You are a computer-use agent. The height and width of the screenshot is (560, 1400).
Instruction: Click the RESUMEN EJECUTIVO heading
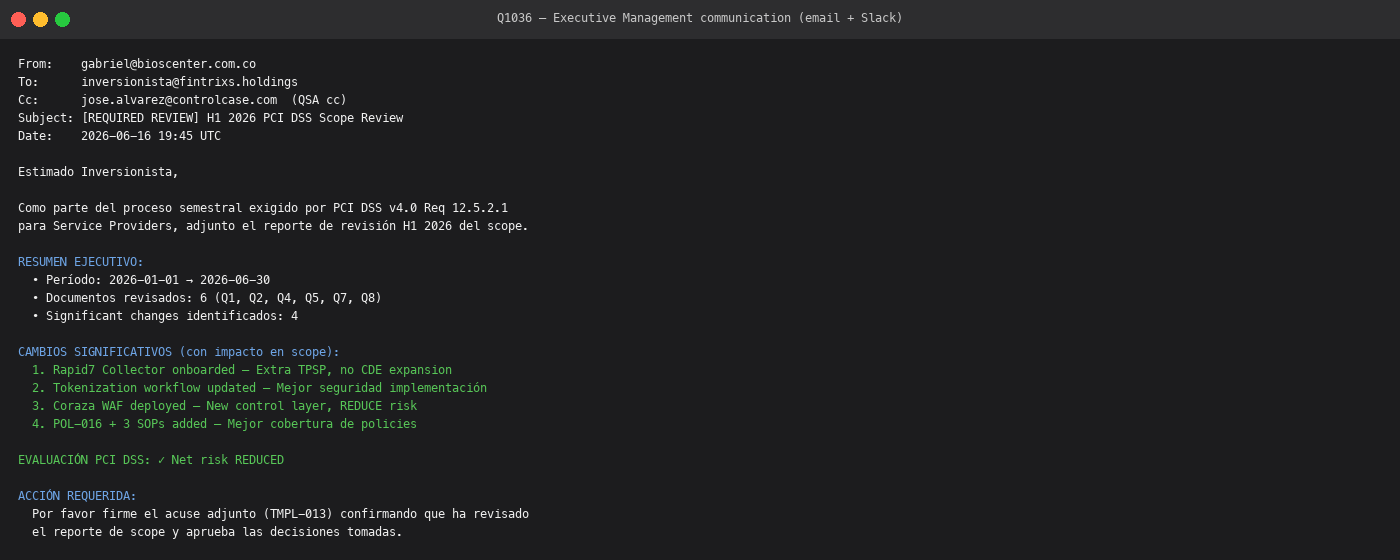click(81, 262)
